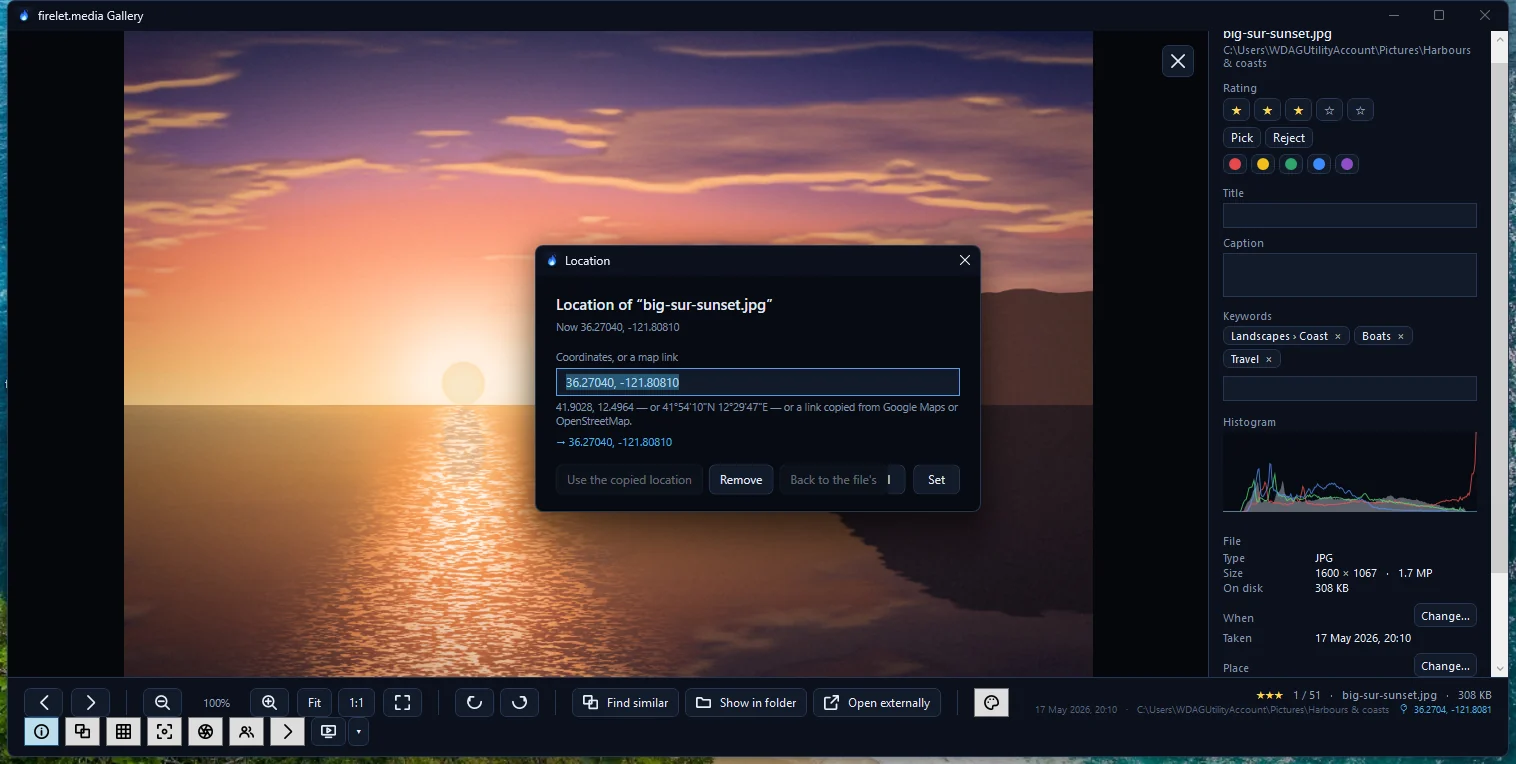The width and height of the screenshot is (1516, 764).
Task: Go to the previous image
Action: (44, 703)
